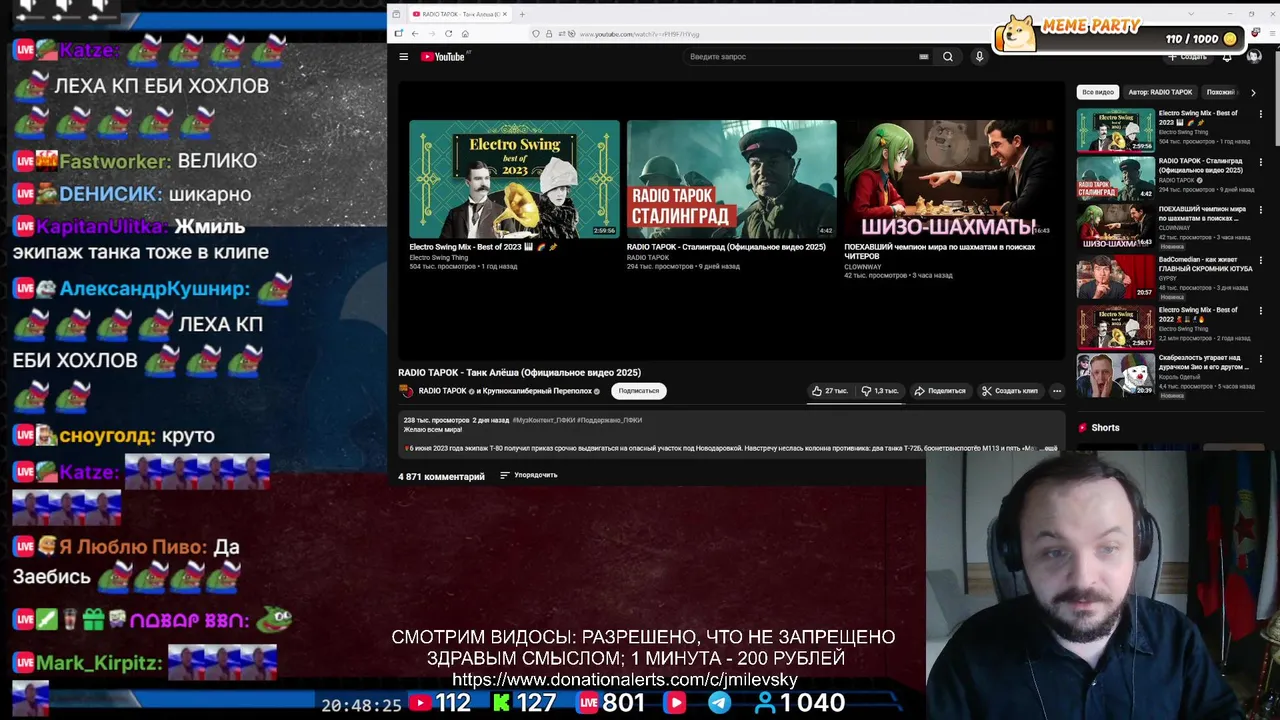
Task: Reload the page with the browser refresh icon
Action: click(x=448, y=34)
